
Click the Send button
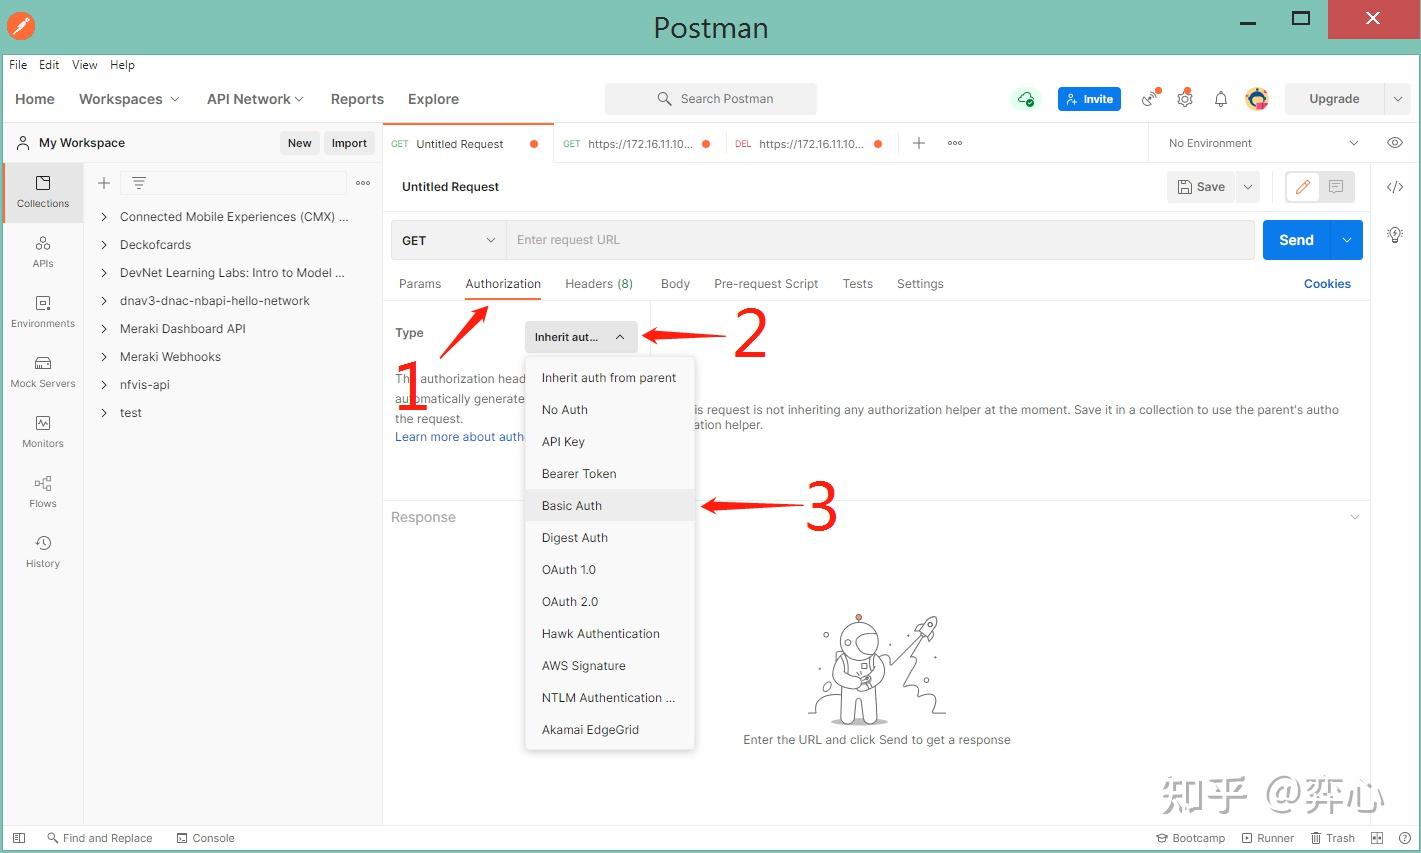pyautogui.click(x=1296, y=239)
